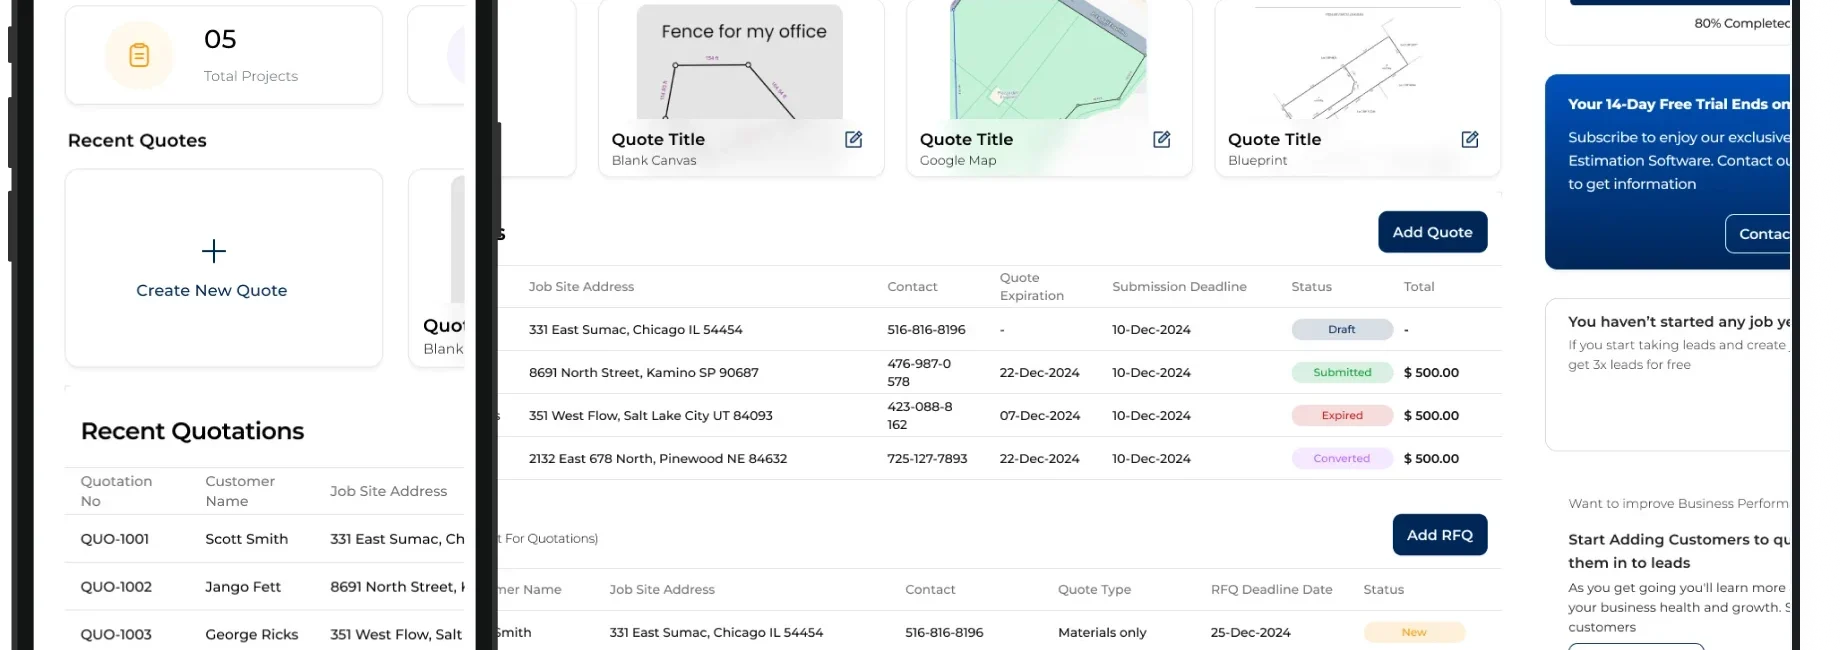Click the RFQ Deadline Date column header
This screenshot has width=1840, height=650.
tap(1271, 590)
